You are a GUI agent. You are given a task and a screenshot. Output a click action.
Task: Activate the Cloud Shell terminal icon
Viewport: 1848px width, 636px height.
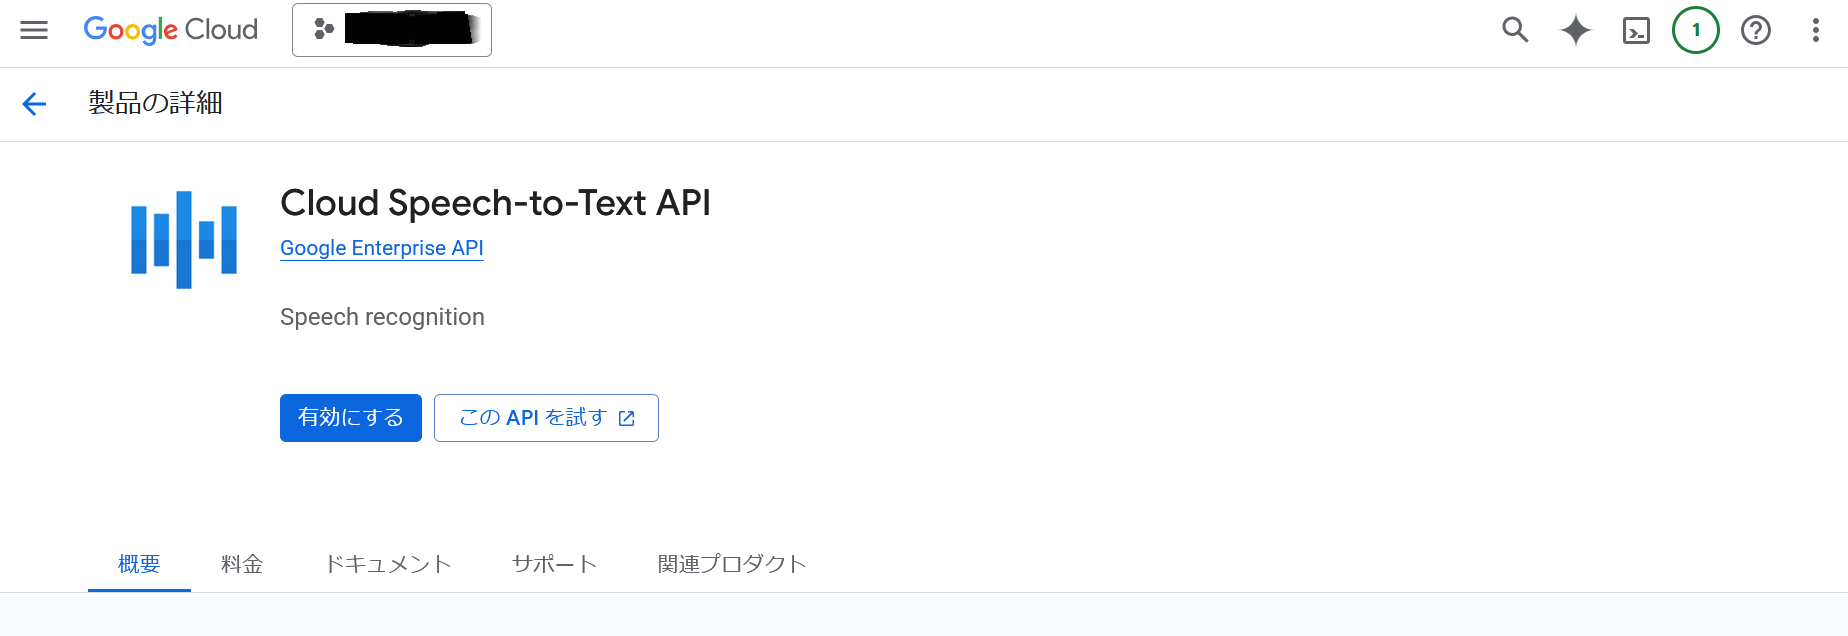pos(1636,31)
